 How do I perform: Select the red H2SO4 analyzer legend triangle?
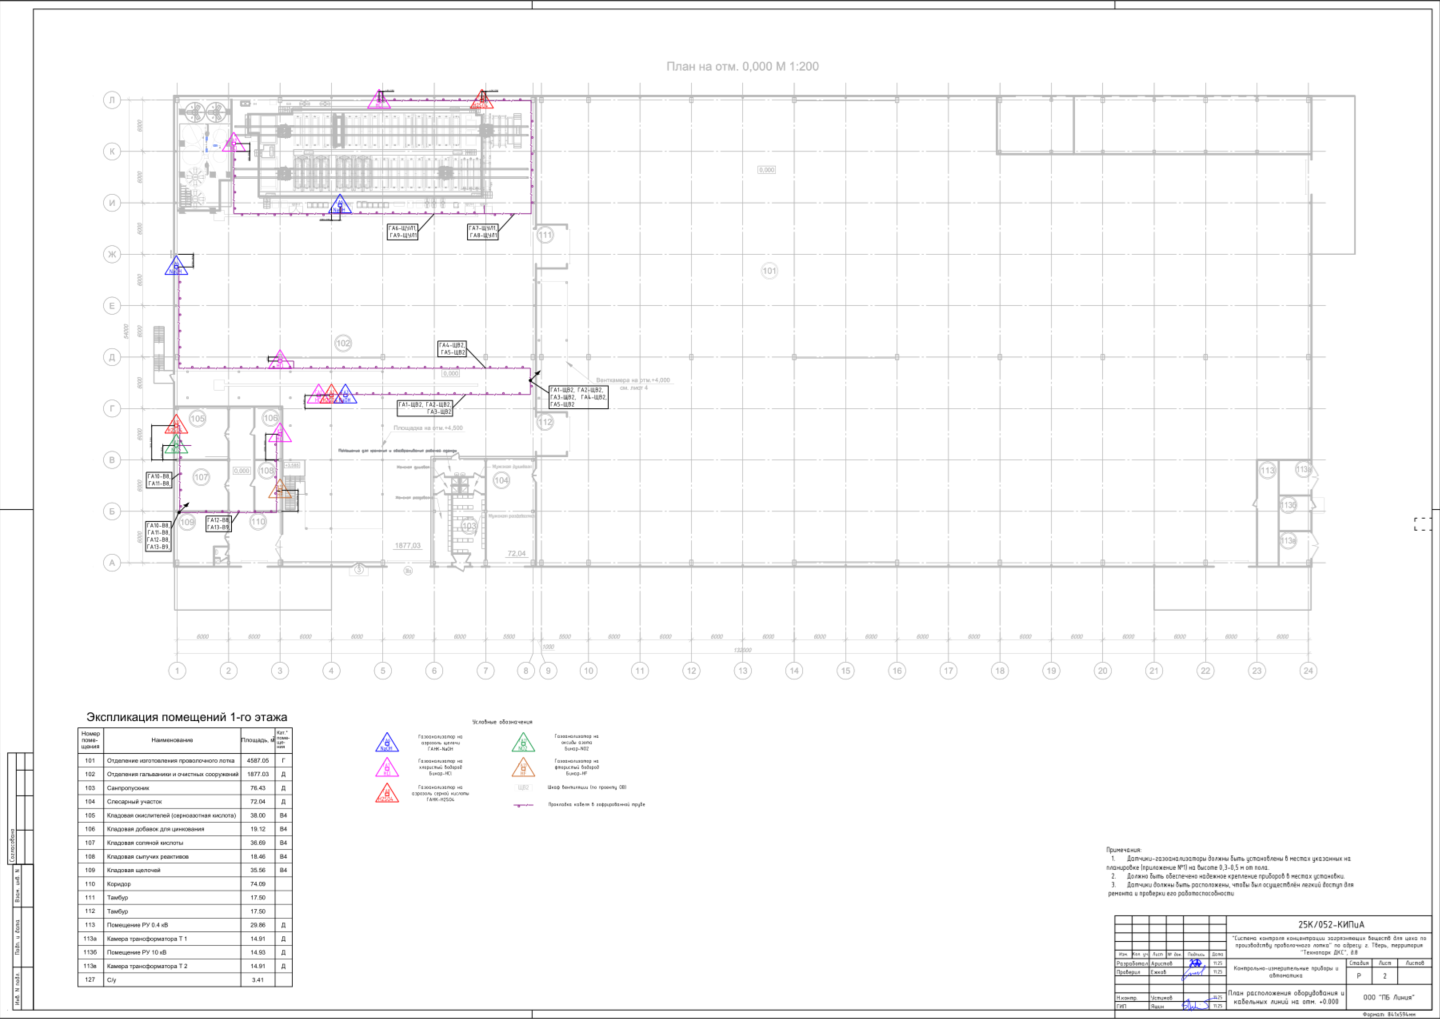pyautogui.click(x=386, y=794)
